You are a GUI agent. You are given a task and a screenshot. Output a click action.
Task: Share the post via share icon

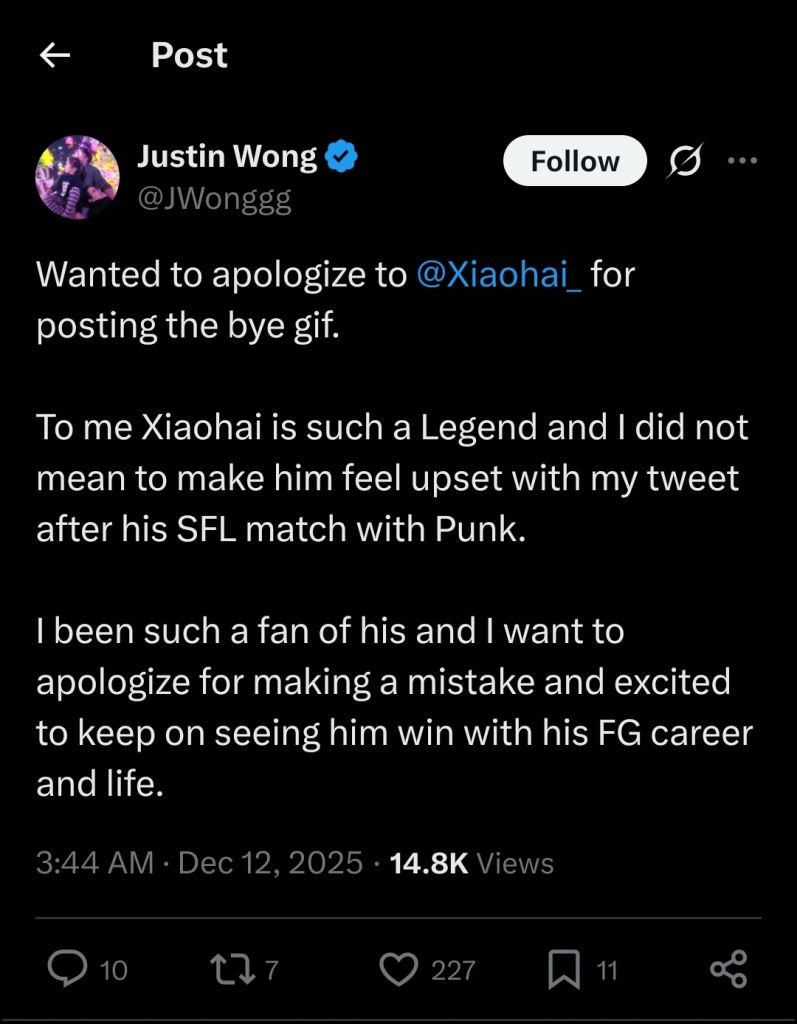pos(728,968)
